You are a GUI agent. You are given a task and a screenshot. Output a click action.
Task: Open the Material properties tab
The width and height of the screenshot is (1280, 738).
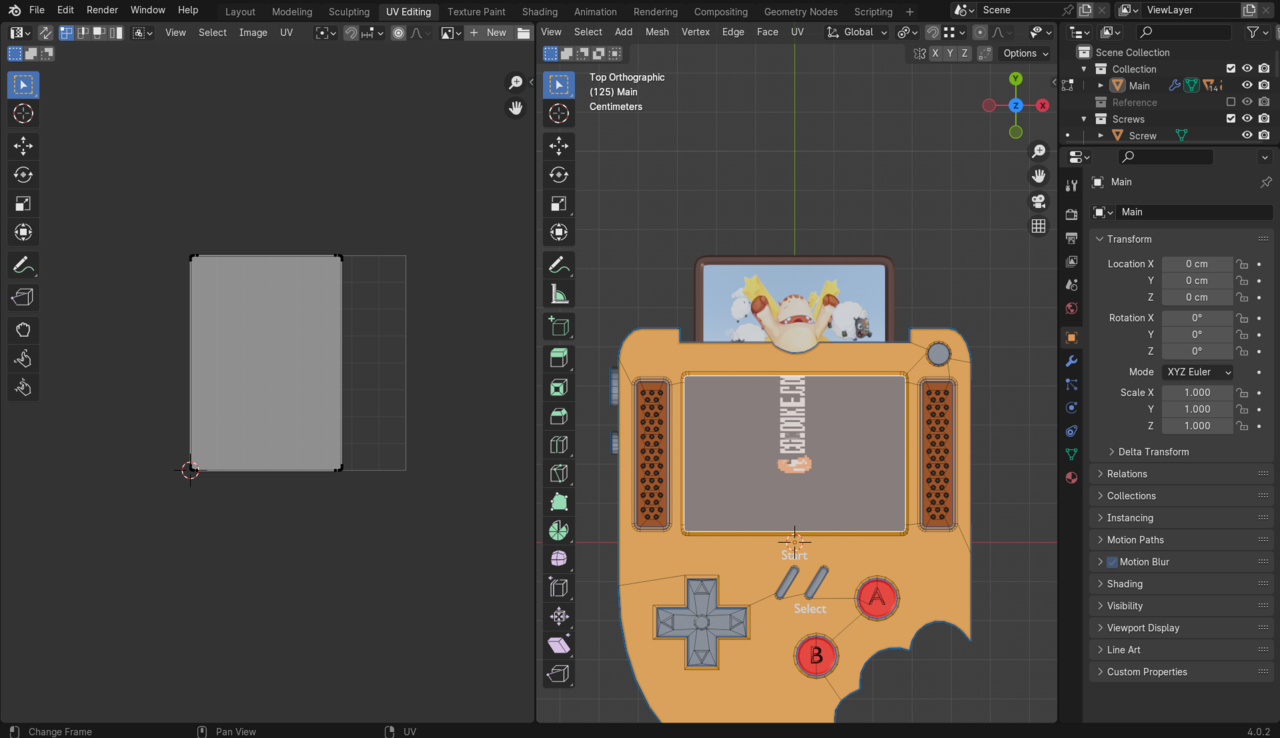(1071, 477)
